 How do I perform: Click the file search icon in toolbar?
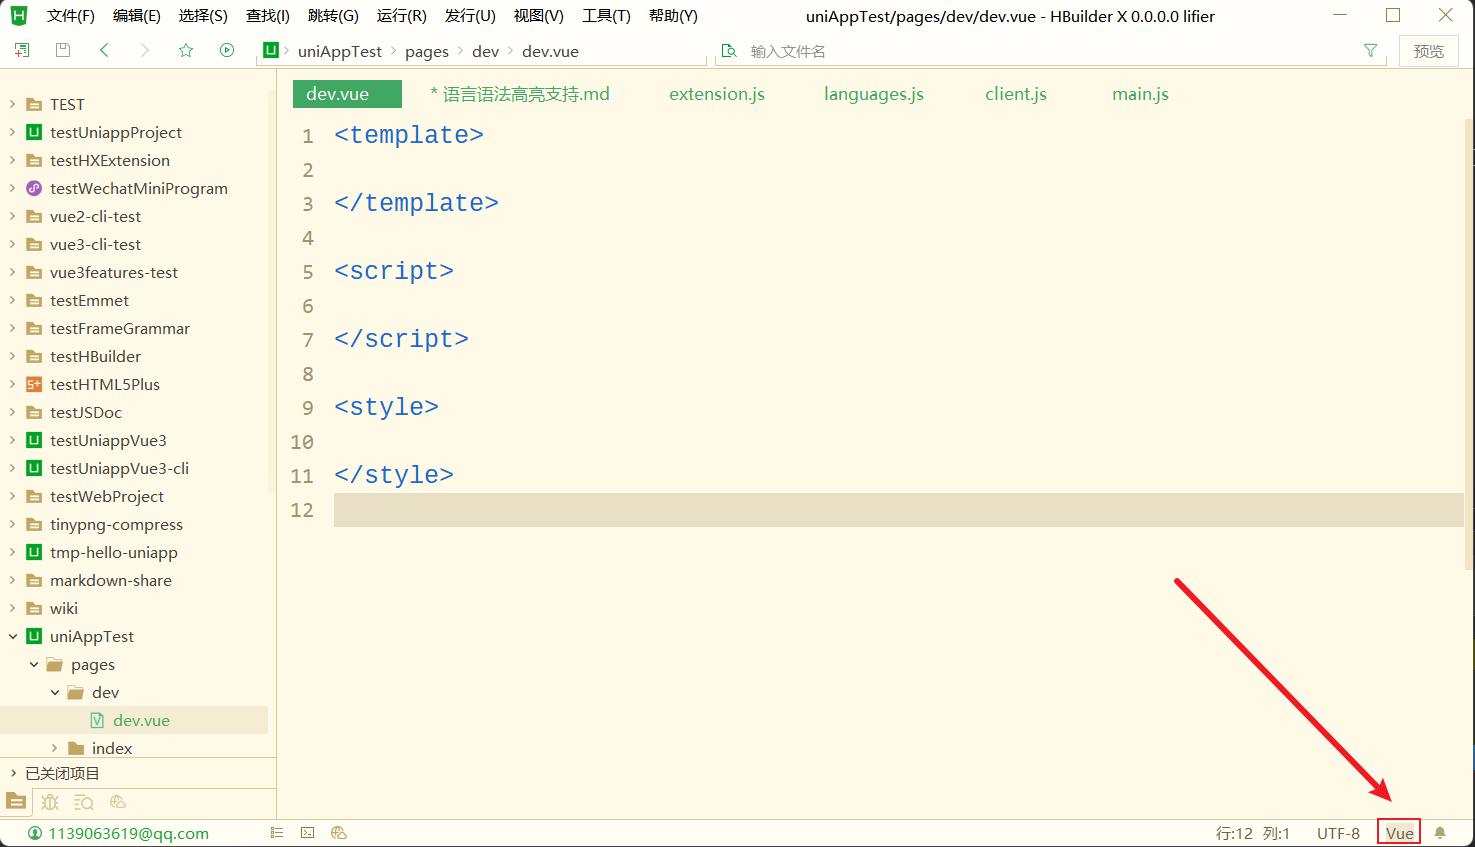click(729, 51)
